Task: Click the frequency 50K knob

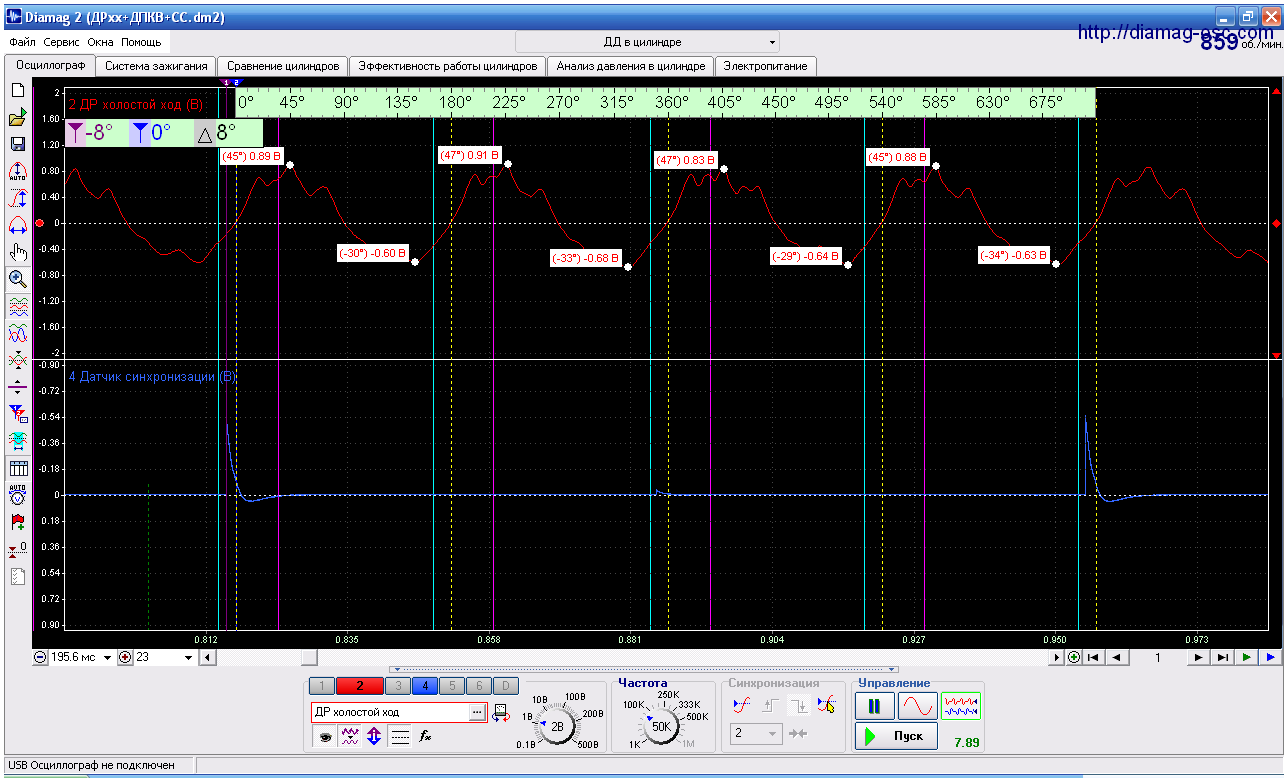Action: coord(662,728)
